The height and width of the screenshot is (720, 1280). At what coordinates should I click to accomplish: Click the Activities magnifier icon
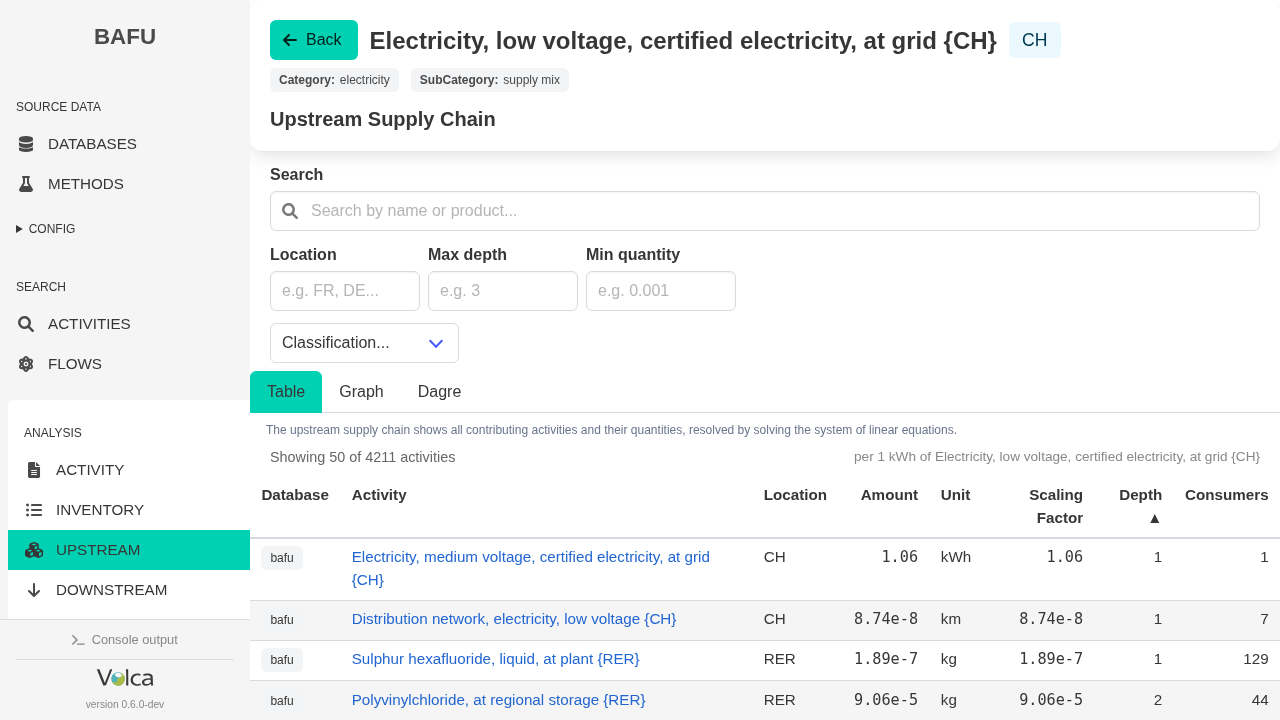26,324
